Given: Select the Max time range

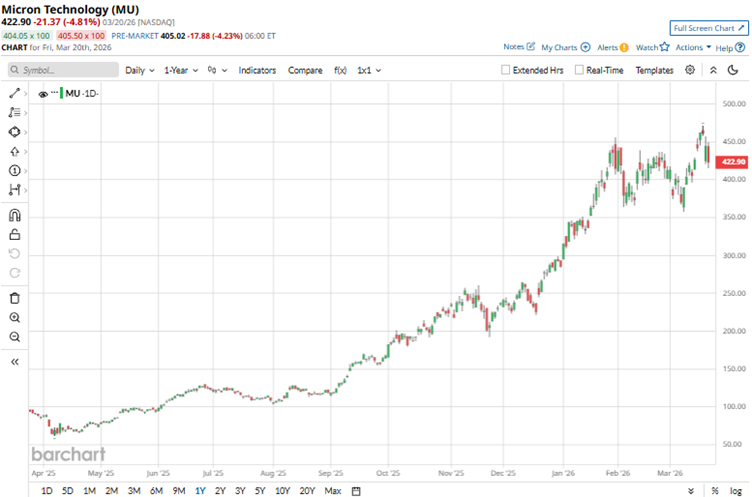Looking at the screenshot, I should click(333, 491).
